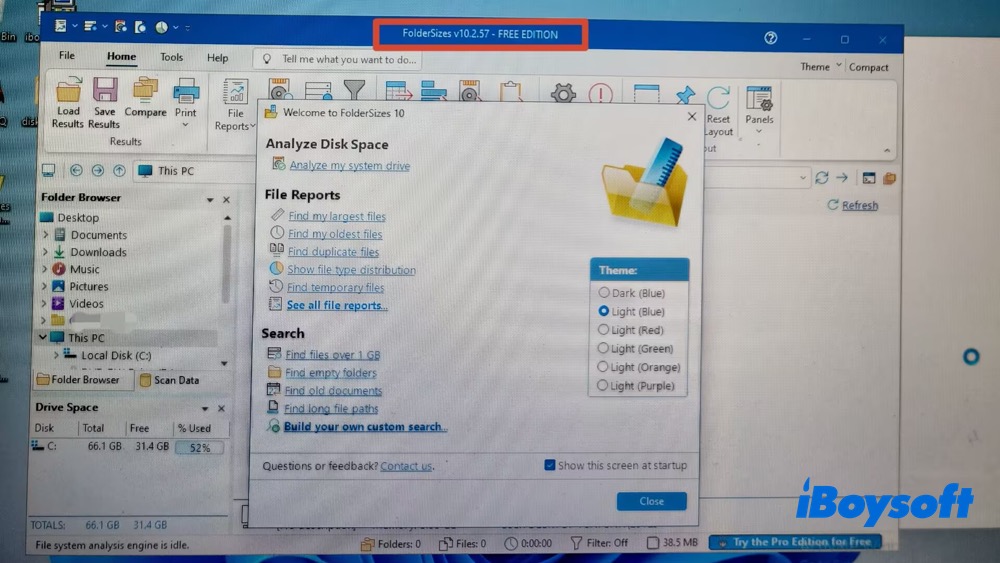Open the Drive Space panel options arrow
This screenshot has height=563, width=1000.
point(205,408)
